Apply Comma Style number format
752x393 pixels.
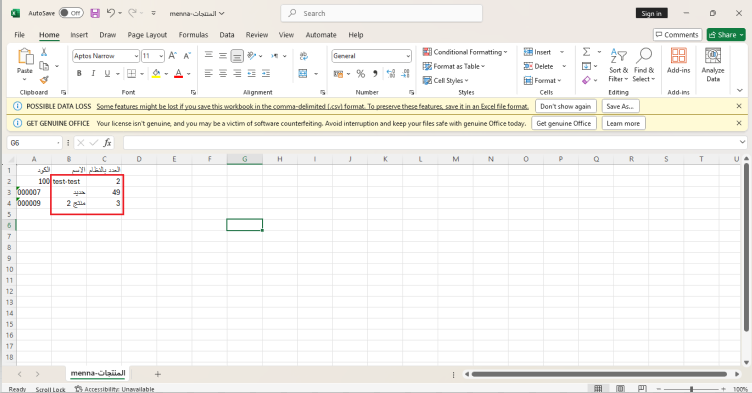pyautogui.click(x=375, y=73)
